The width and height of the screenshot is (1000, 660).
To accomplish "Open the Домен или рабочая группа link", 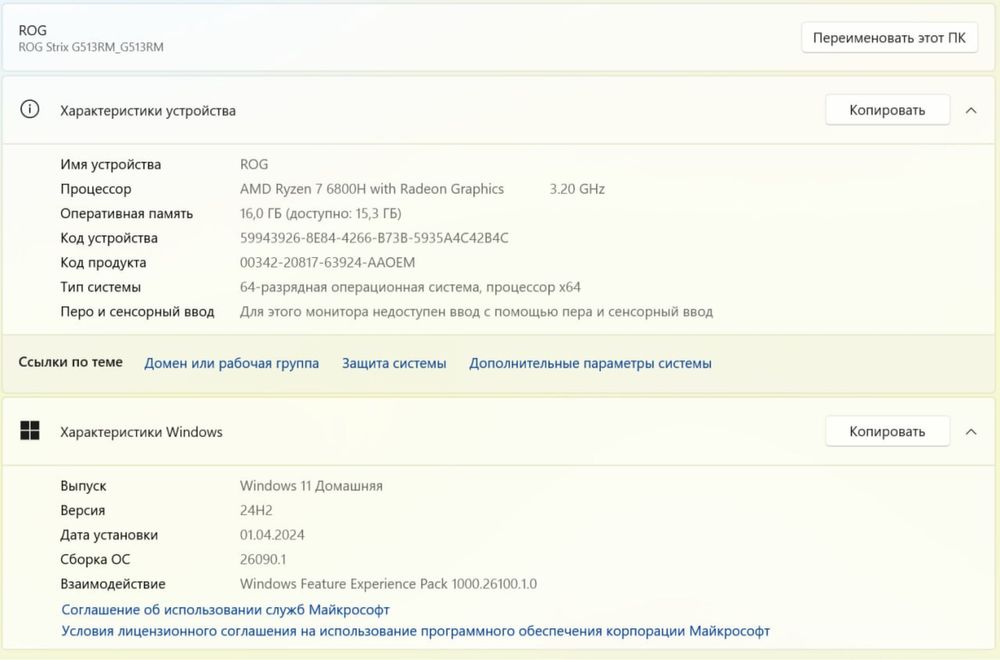I will (231, 363).
